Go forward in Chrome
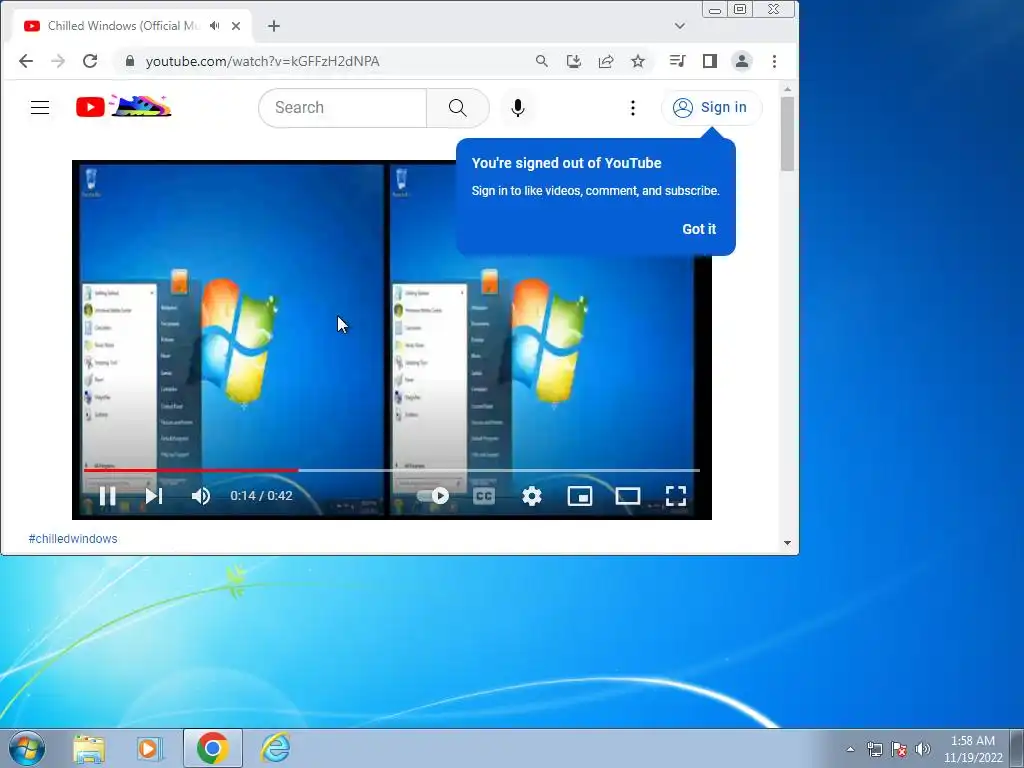The width and height of the screenshot is (1024, 768). coord(58,61)
